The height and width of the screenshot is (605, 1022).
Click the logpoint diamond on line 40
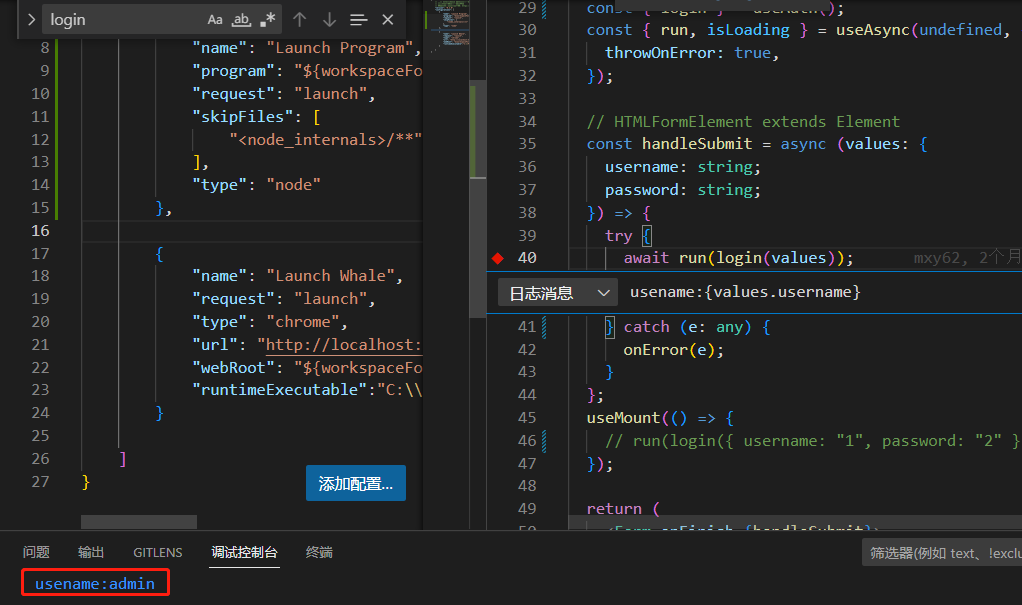click(498, 258)
